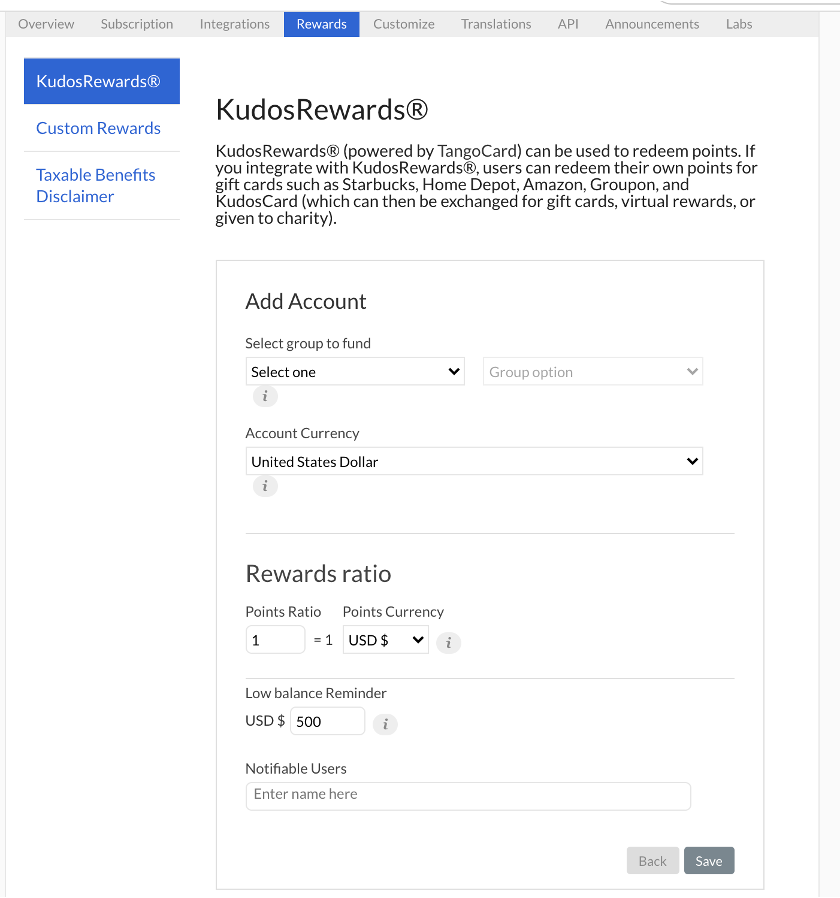Click the Account Currency label

pos(302,433)
